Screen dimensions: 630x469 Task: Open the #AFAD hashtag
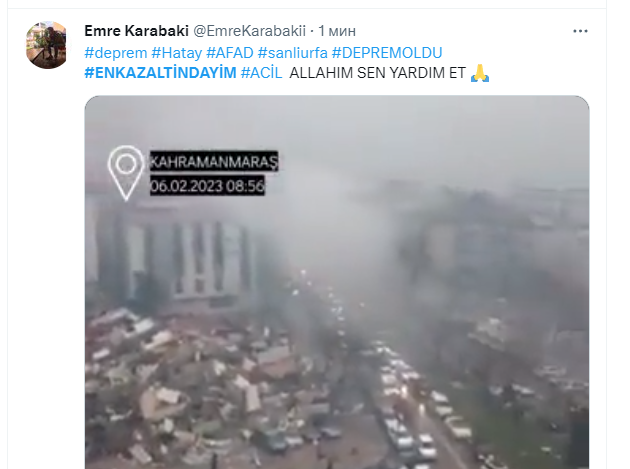pos(230,53)
